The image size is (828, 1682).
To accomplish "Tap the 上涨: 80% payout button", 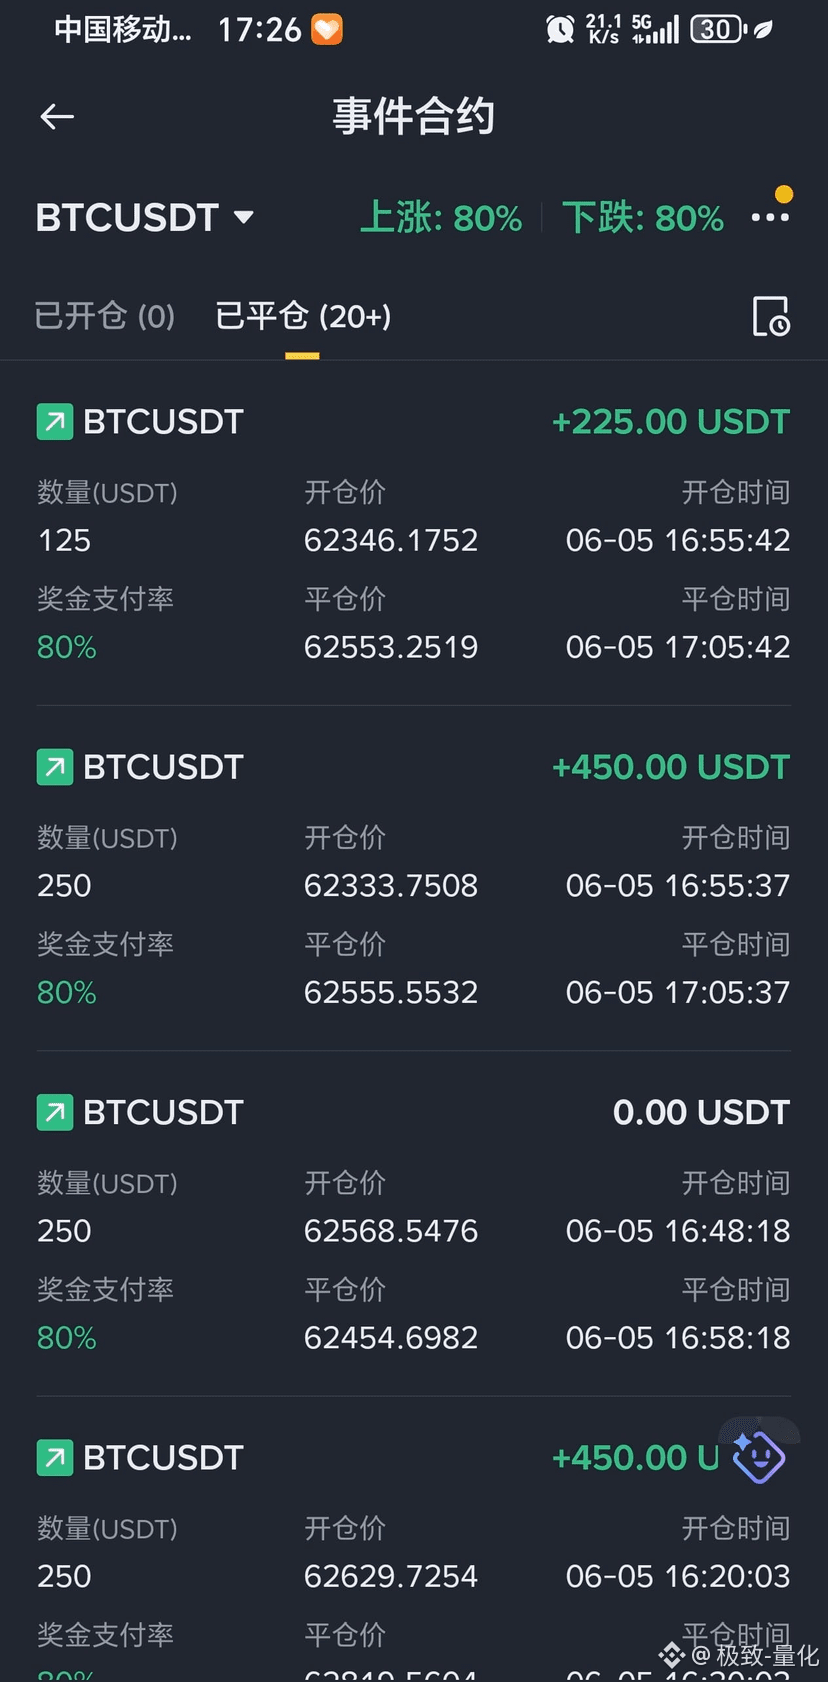I will coord(441,217).
